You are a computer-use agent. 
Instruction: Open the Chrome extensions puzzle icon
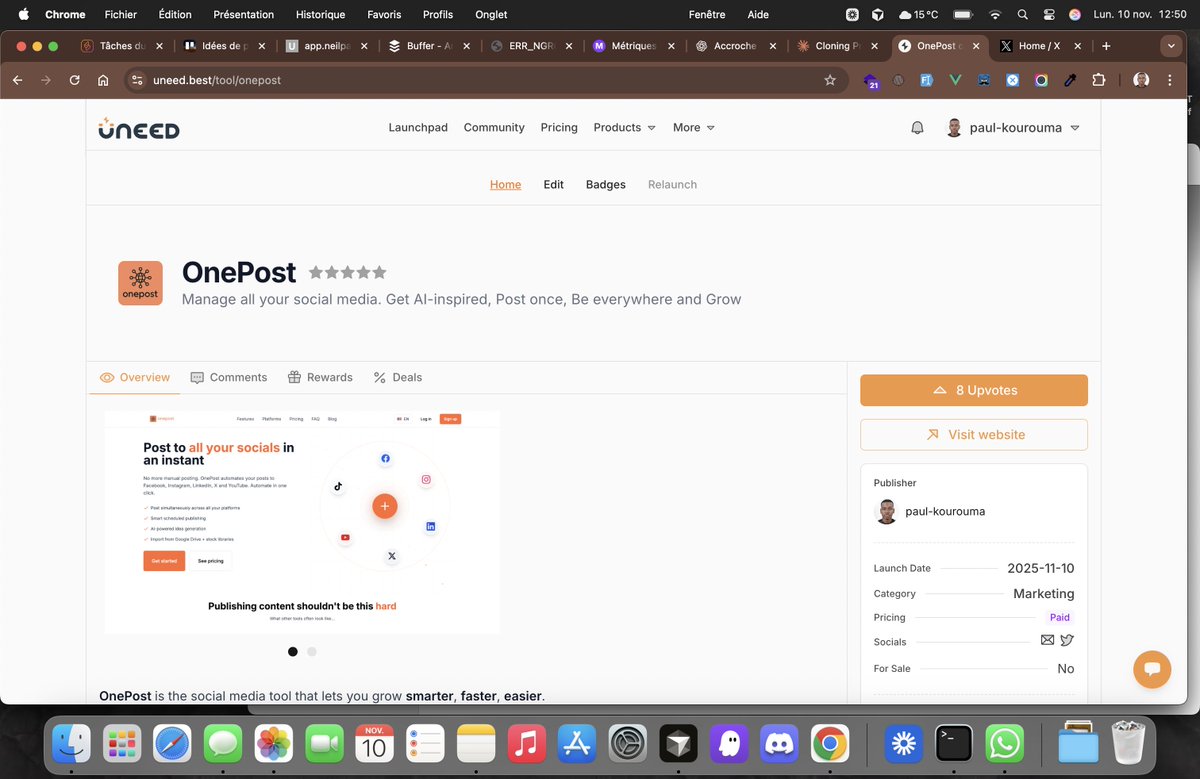coord(1098,80)
